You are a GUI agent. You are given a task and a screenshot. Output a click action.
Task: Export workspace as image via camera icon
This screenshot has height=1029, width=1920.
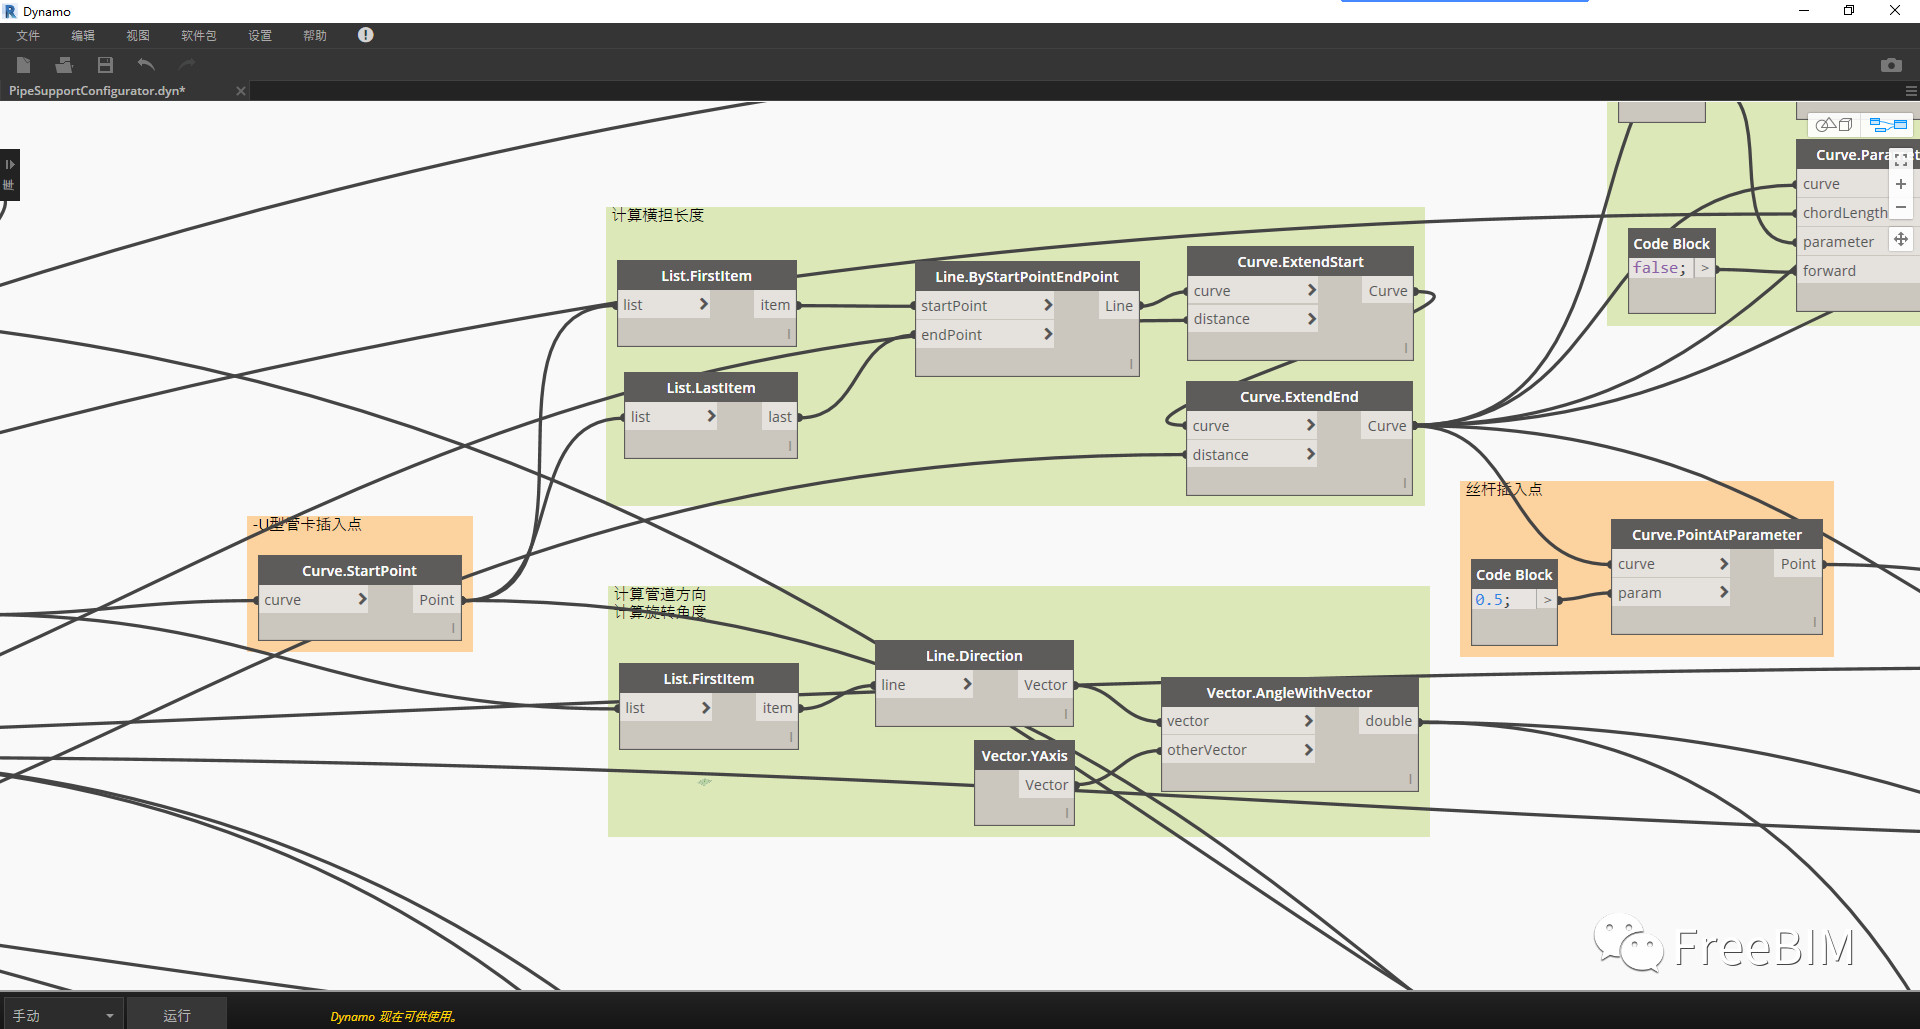click(x=1891, y=65)
